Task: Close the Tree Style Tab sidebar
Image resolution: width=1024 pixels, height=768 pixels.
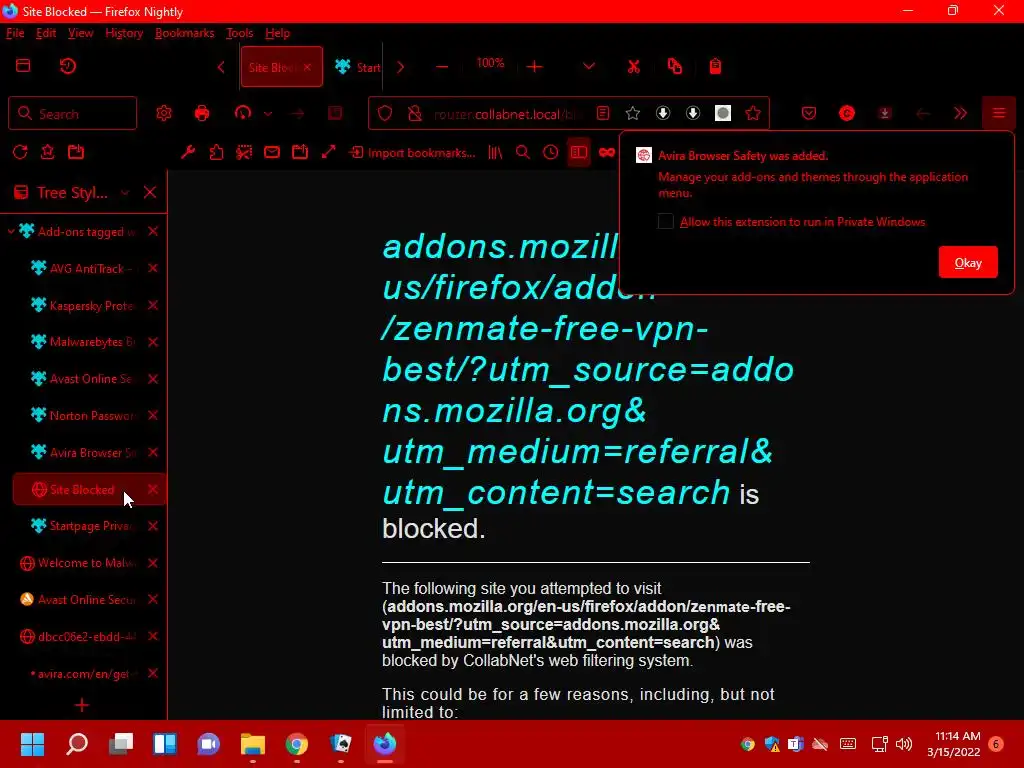Action: click(x=150, y=192)
